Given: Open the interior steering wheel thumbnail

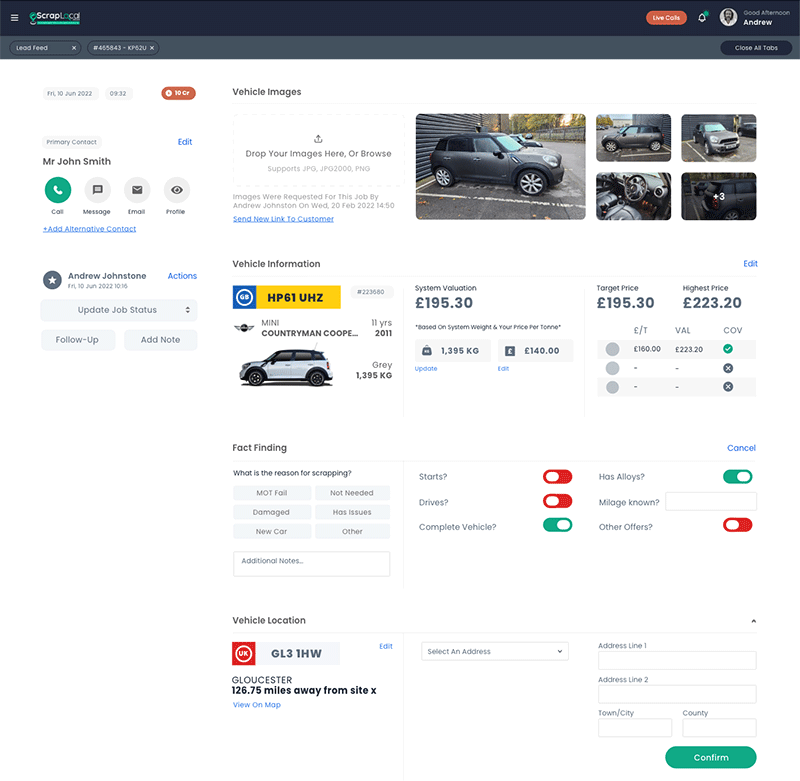Looking at the screenshot, I should [x=634, y=196].
